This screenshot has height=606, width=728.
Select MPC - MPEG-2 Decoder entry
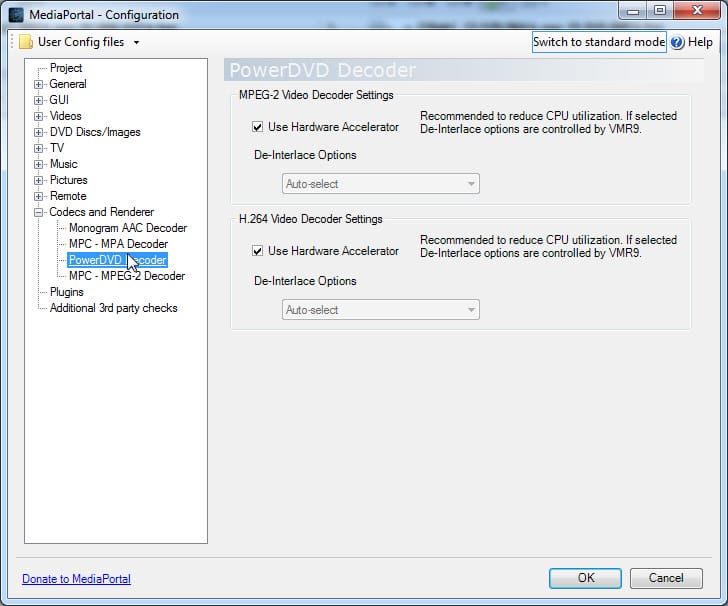coord(126,276)
